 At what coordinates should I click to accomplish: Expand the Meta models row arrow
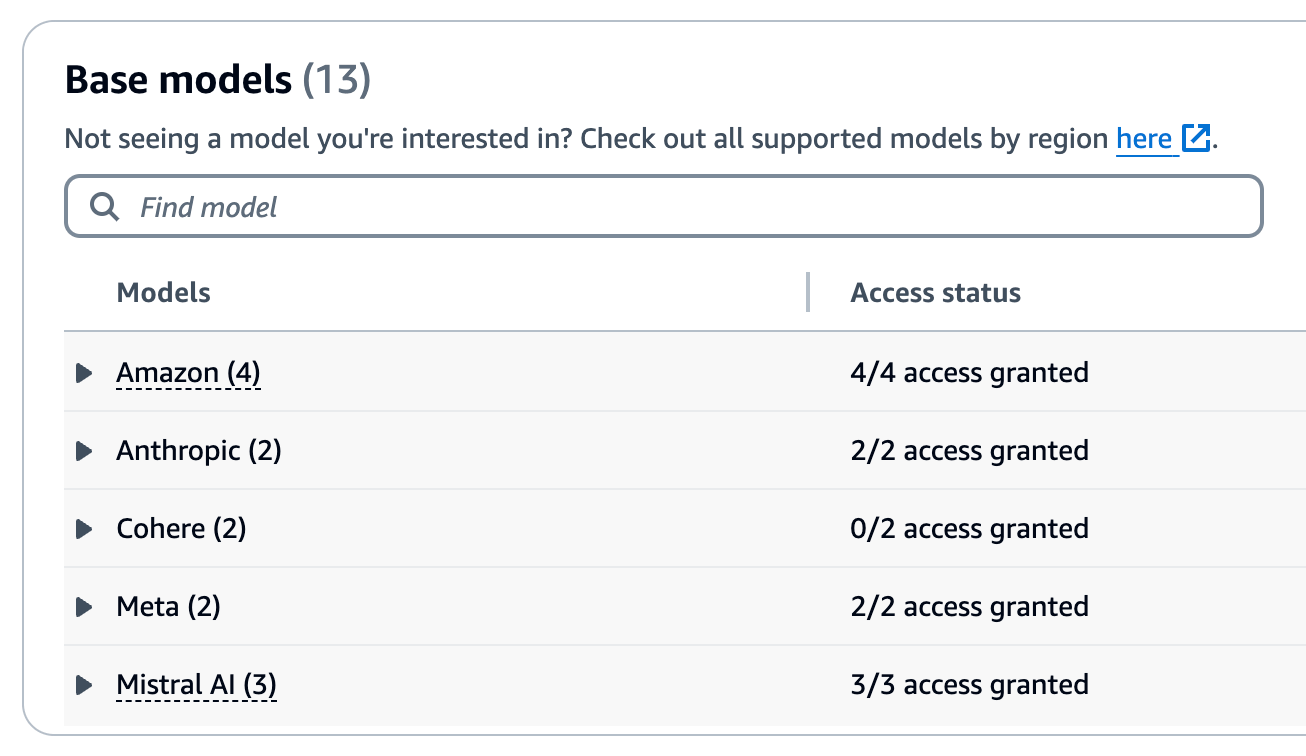pyautogui.click(x=84, y=607)
